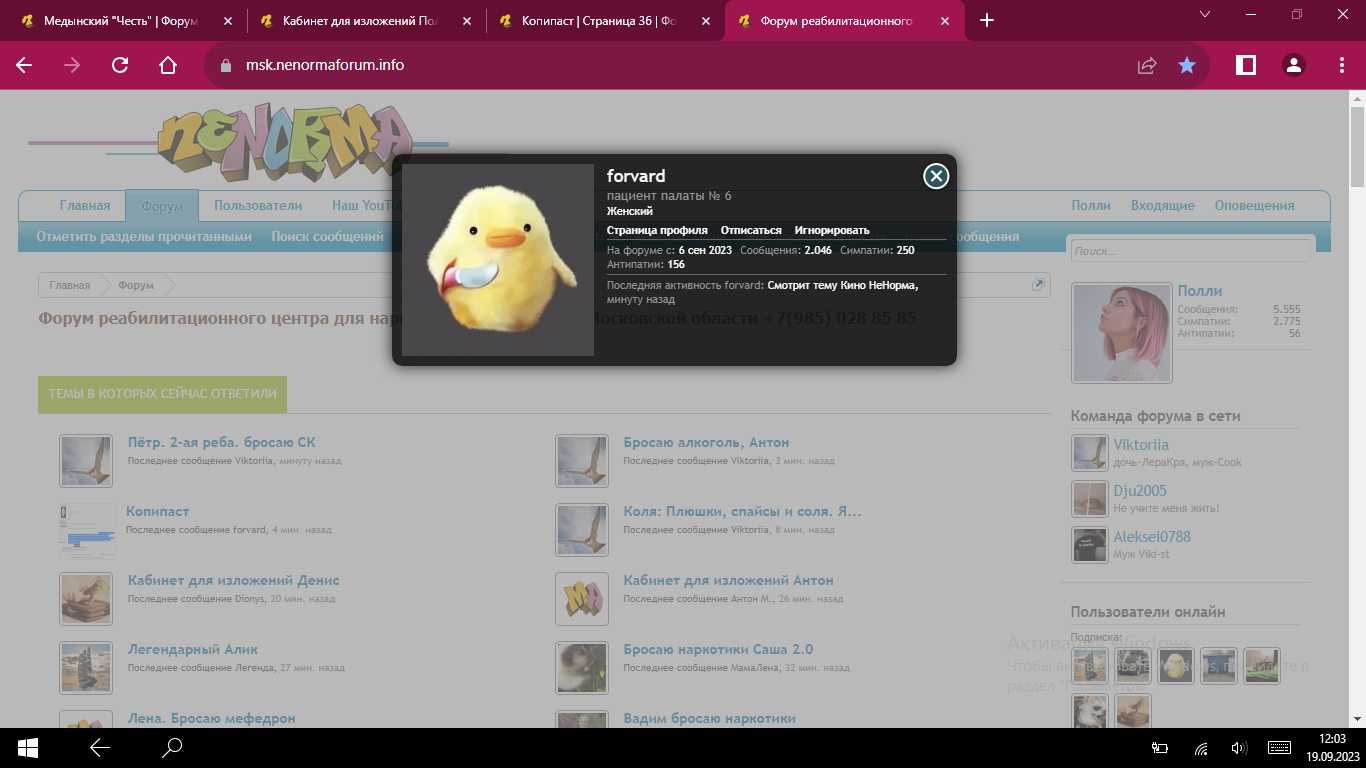Viewport: 1366px width, 768px height.
Task: Click inside the forum search field
Action: pyautogui.click(x=1188, y=251)
